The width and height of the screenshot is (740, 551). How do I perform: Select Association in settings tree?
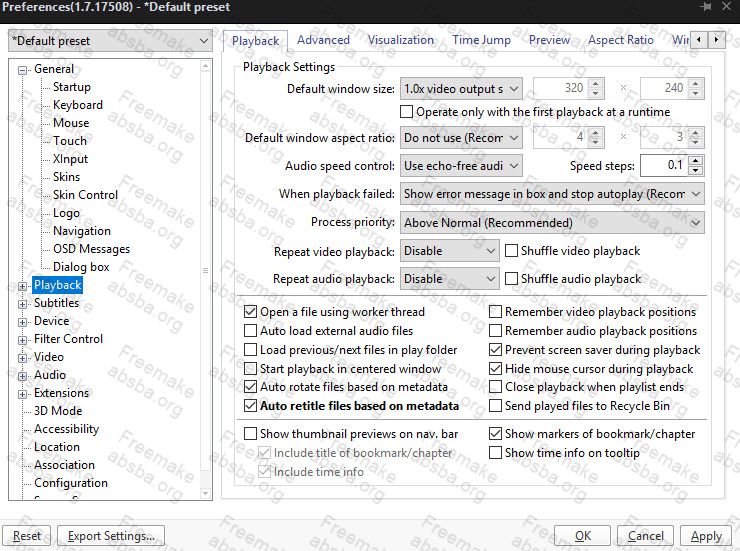pyautogui.click(x=64, y=465)
